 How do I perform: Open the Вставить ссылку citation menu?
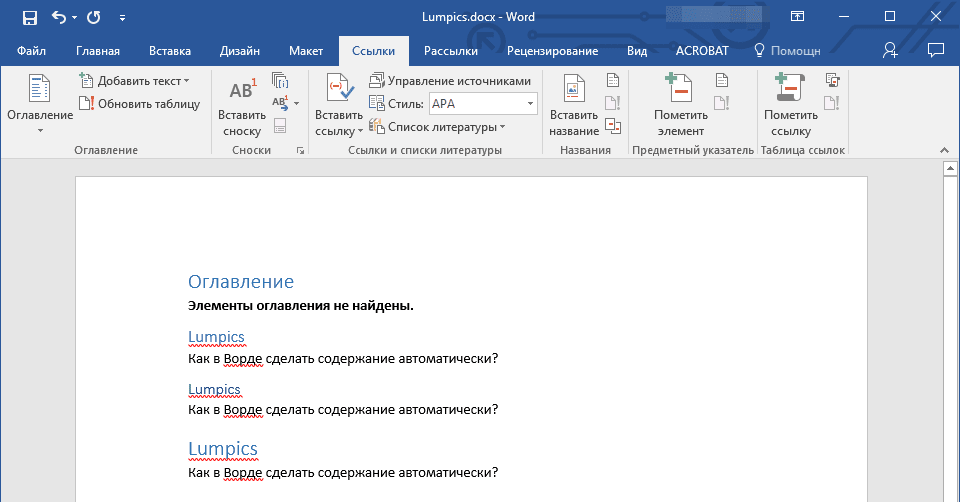(339, 105)
